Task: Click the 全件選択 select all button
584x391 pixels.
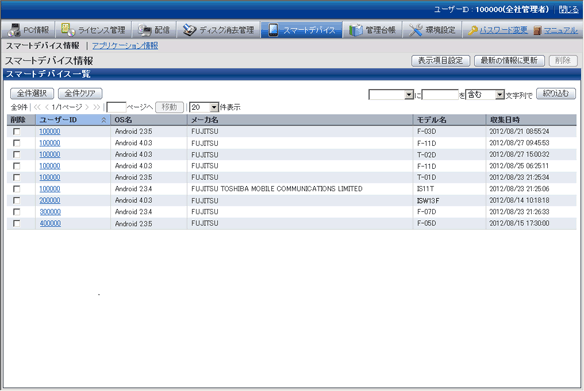Action: [x=32, y=93]
